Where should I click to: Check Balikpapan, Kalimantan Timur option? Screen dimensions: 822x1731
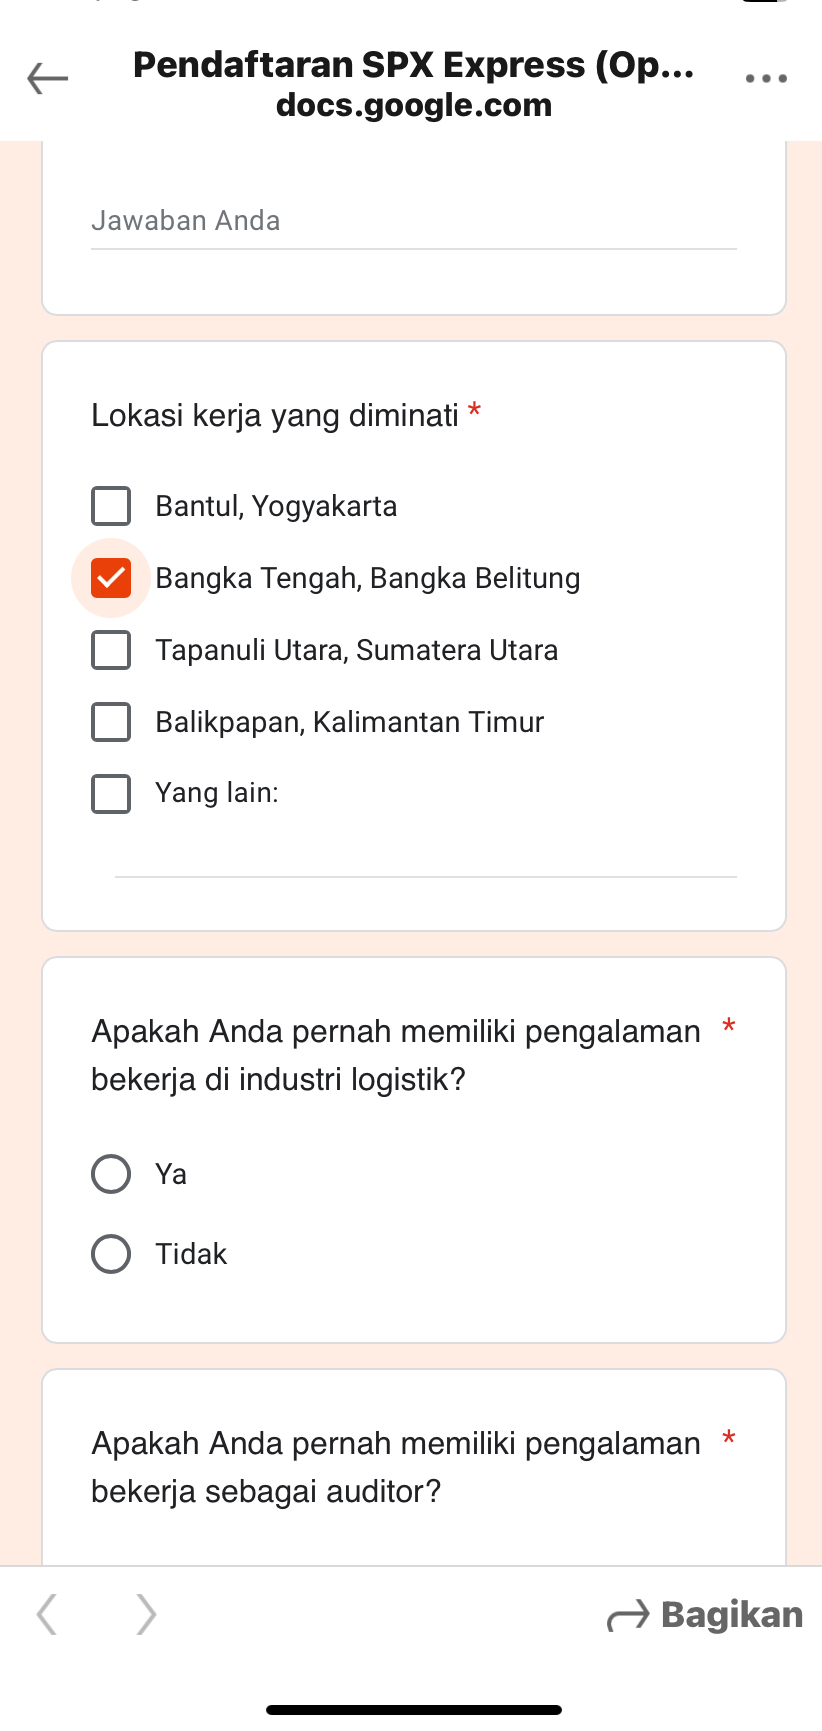point(111,722)
